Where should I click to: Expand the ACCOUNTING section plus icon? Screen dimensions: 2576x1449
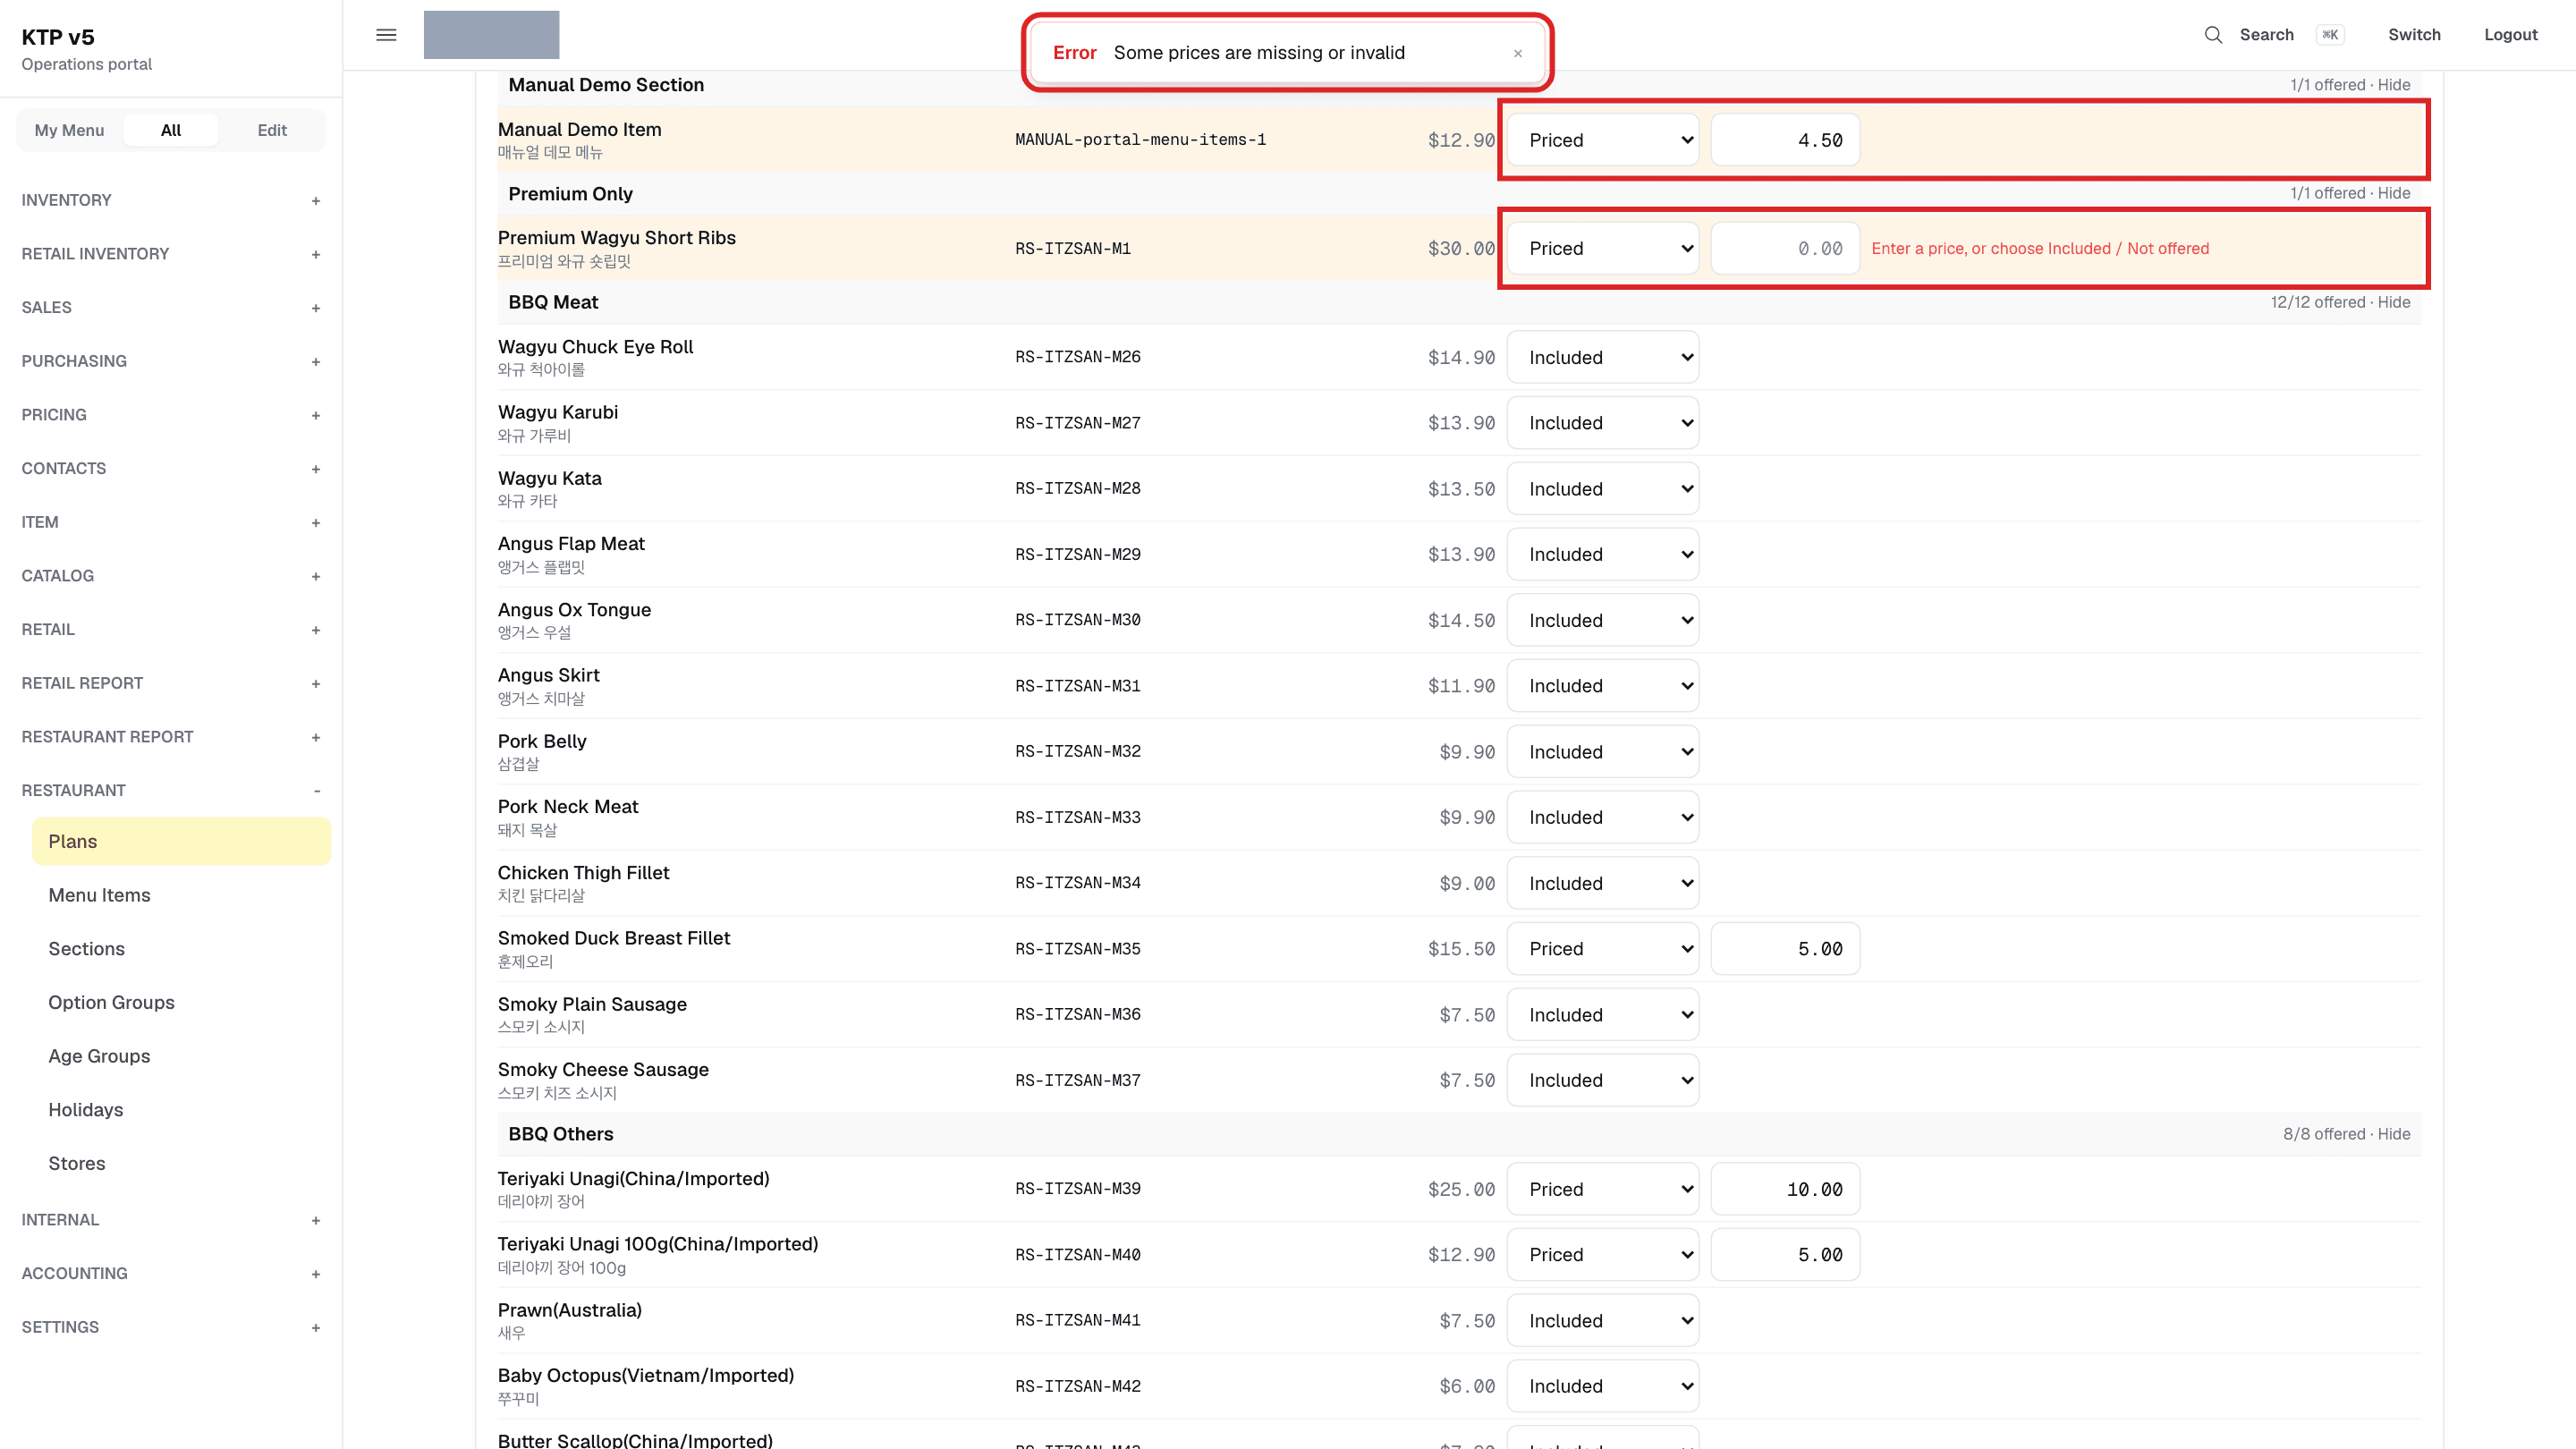[315, 1273]
